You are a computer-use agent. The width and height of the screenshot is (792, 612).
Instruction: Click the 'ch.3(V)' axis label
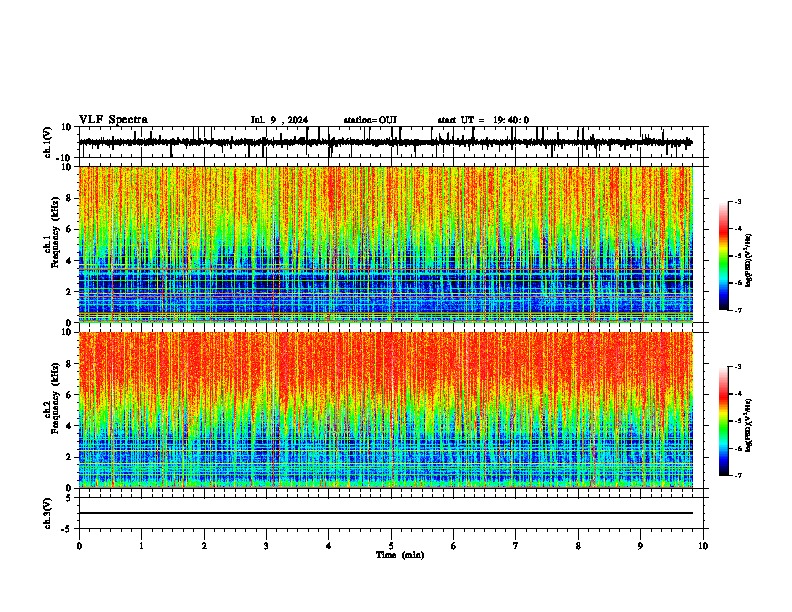click(x=47, y=513)
